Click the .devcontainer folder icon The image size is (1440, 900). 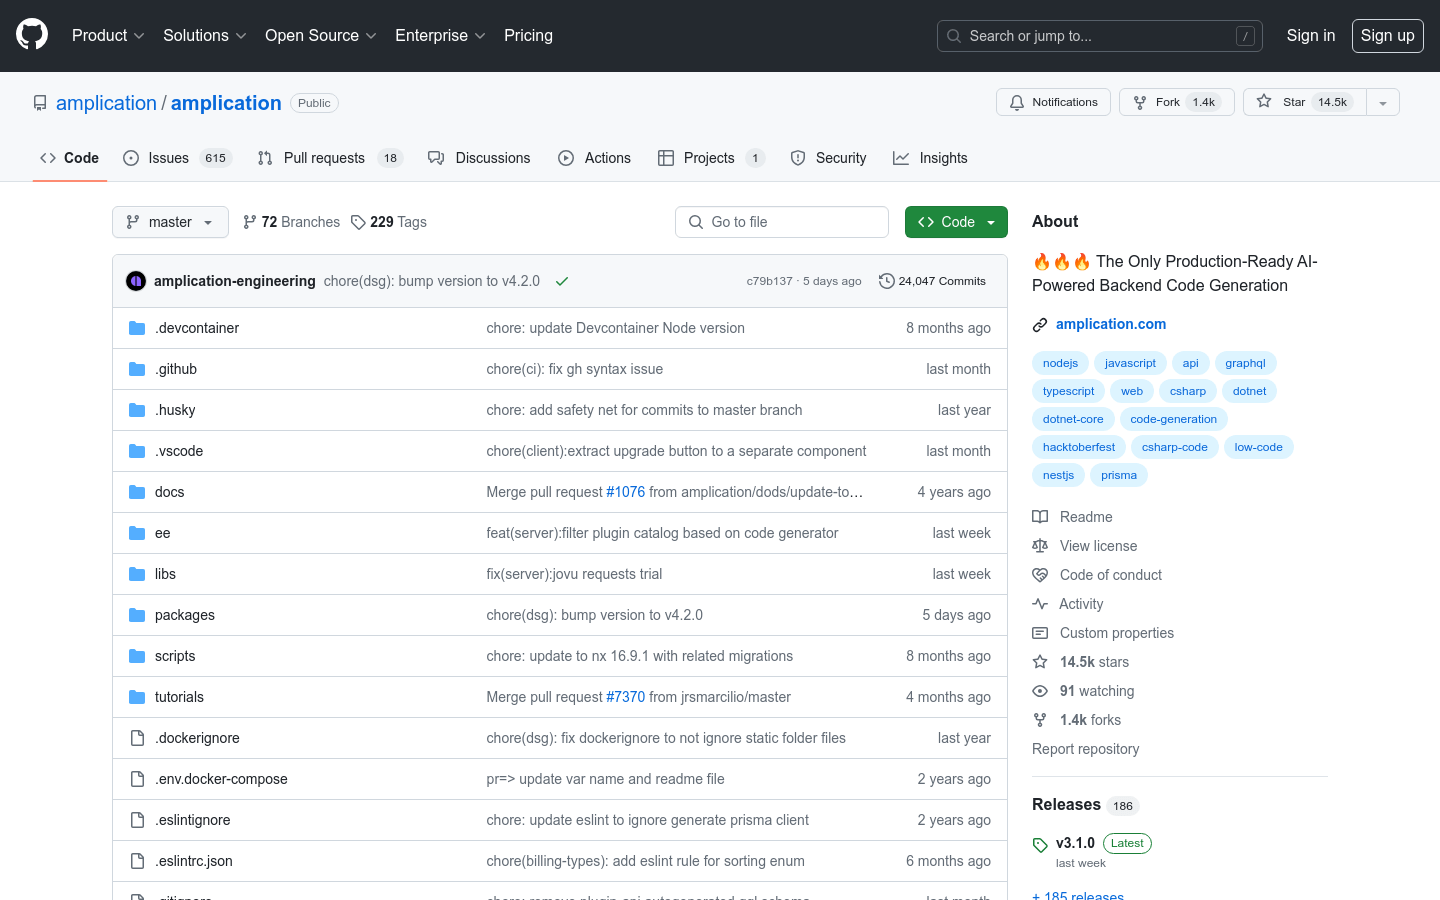click(x=137, y=328)
